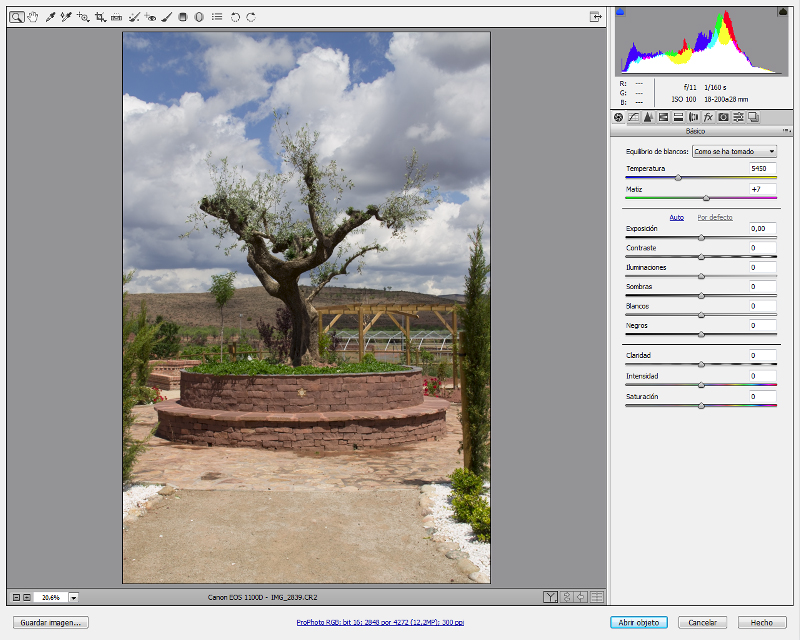
Task: Open the Camera Calibration panel tab
Action: (x=723, y=117)
